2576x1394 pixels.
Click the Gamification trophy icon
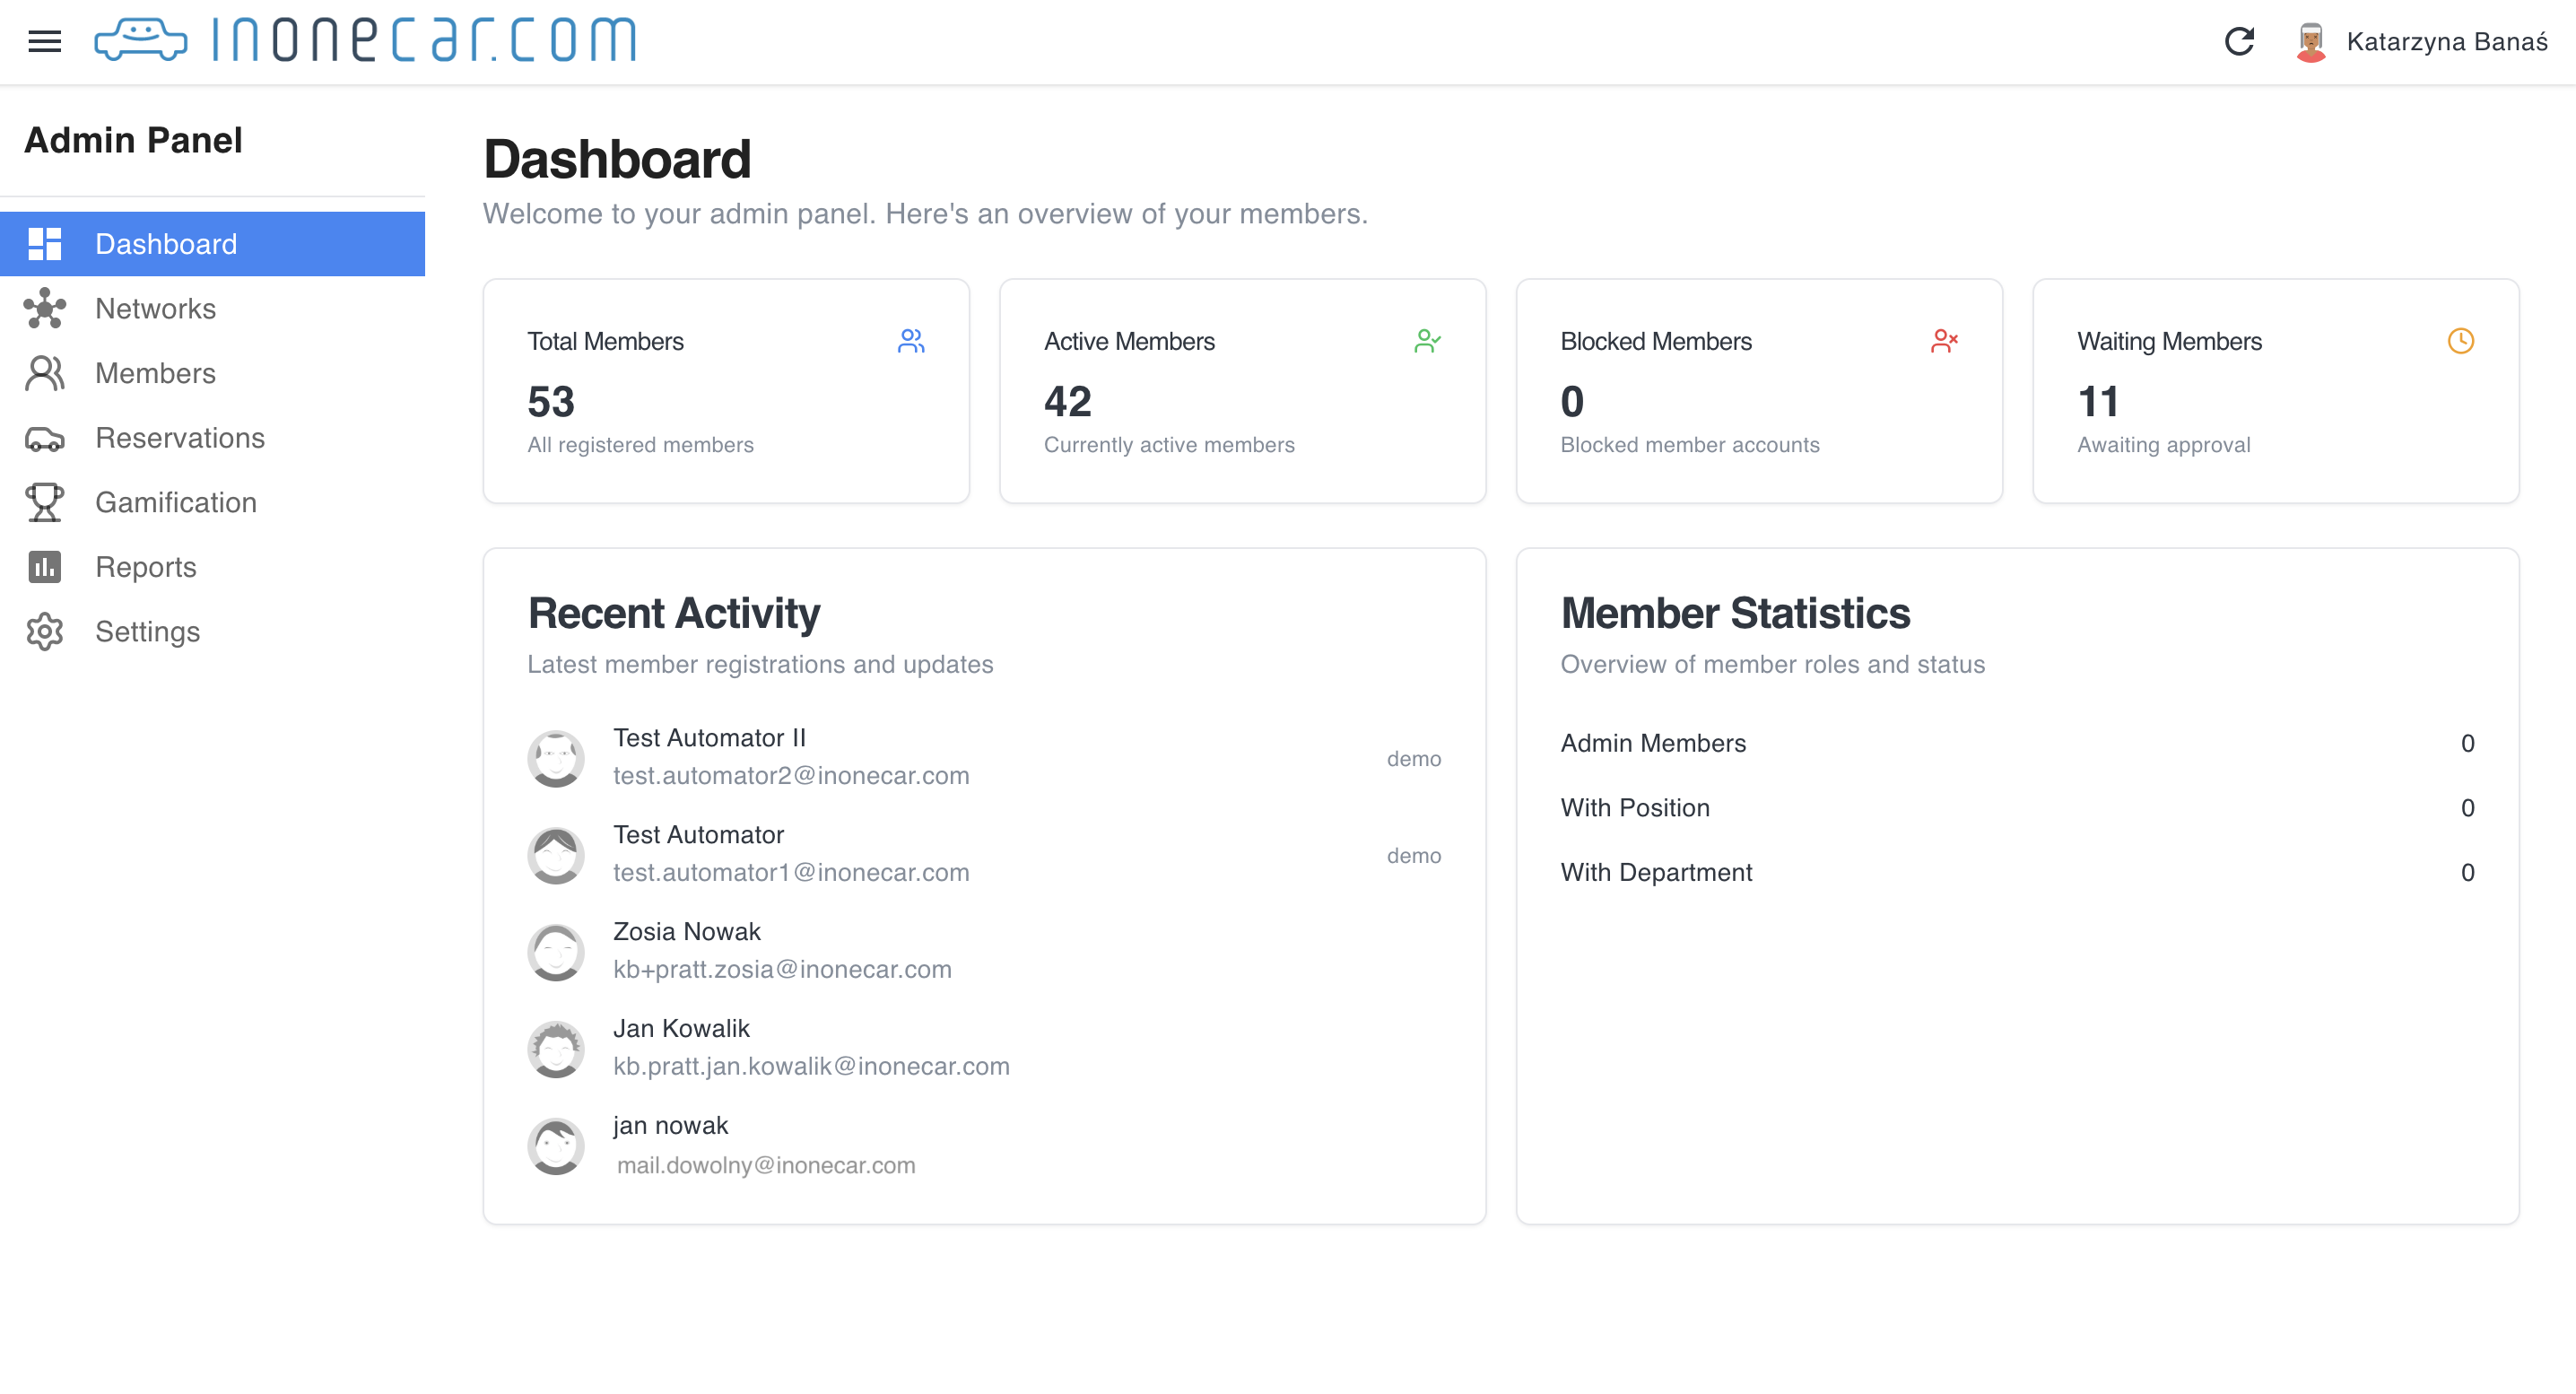44,502
